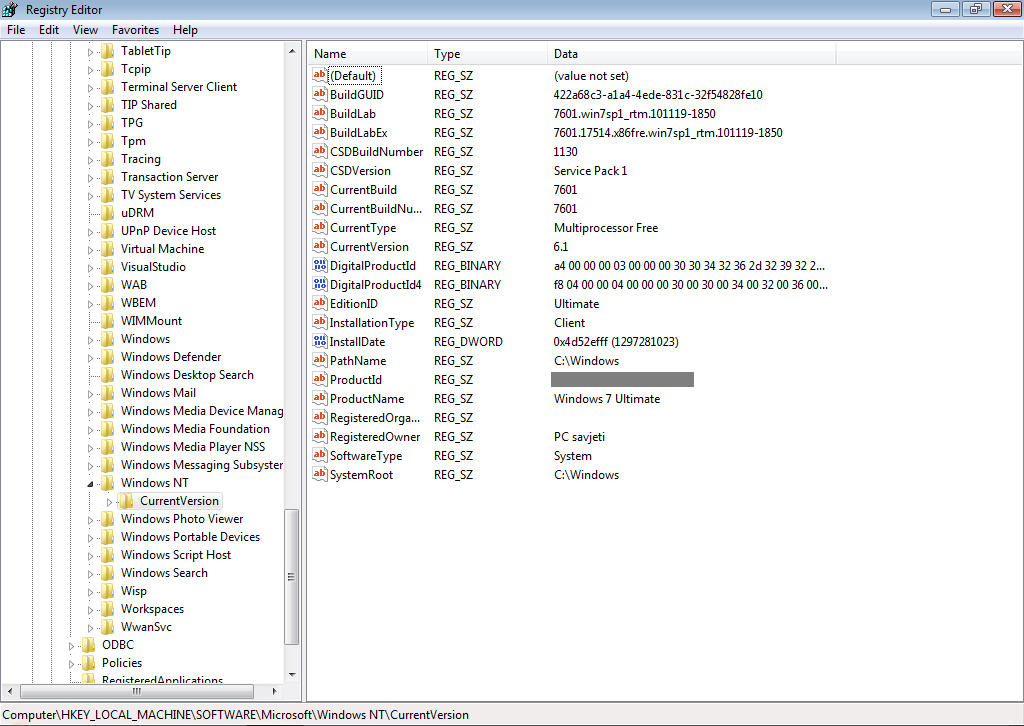Open the Edit menu
The height and width of the screenshot is (726, 1024).
48,30
